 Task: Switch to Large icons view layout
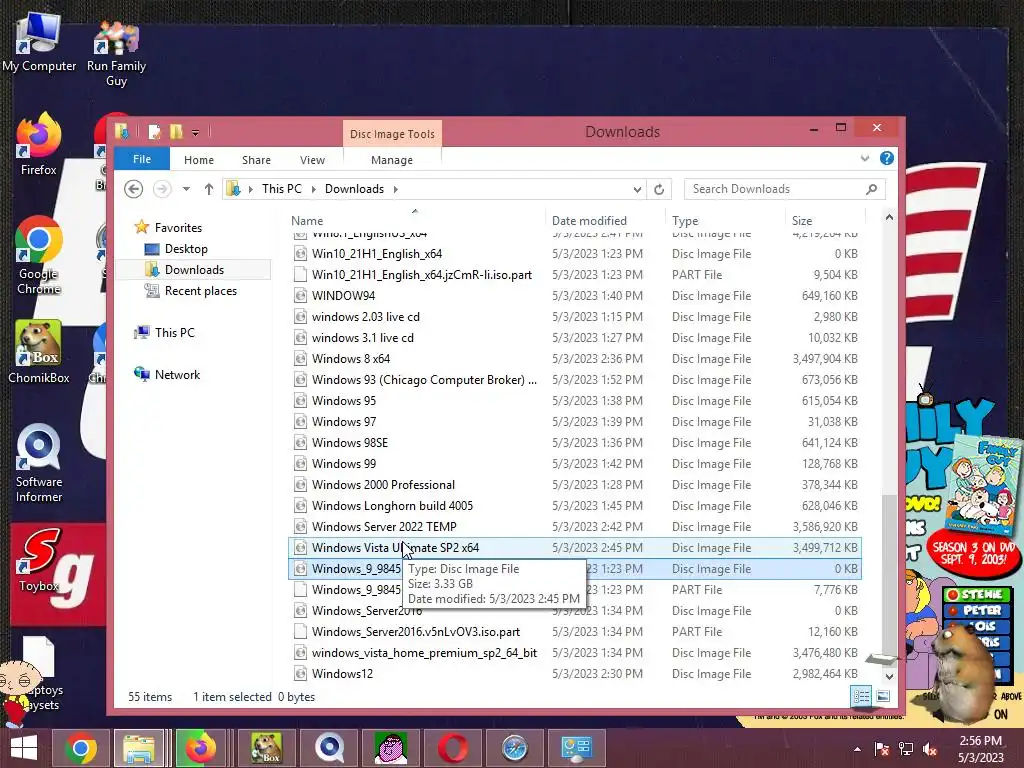(x=883, y=696)
